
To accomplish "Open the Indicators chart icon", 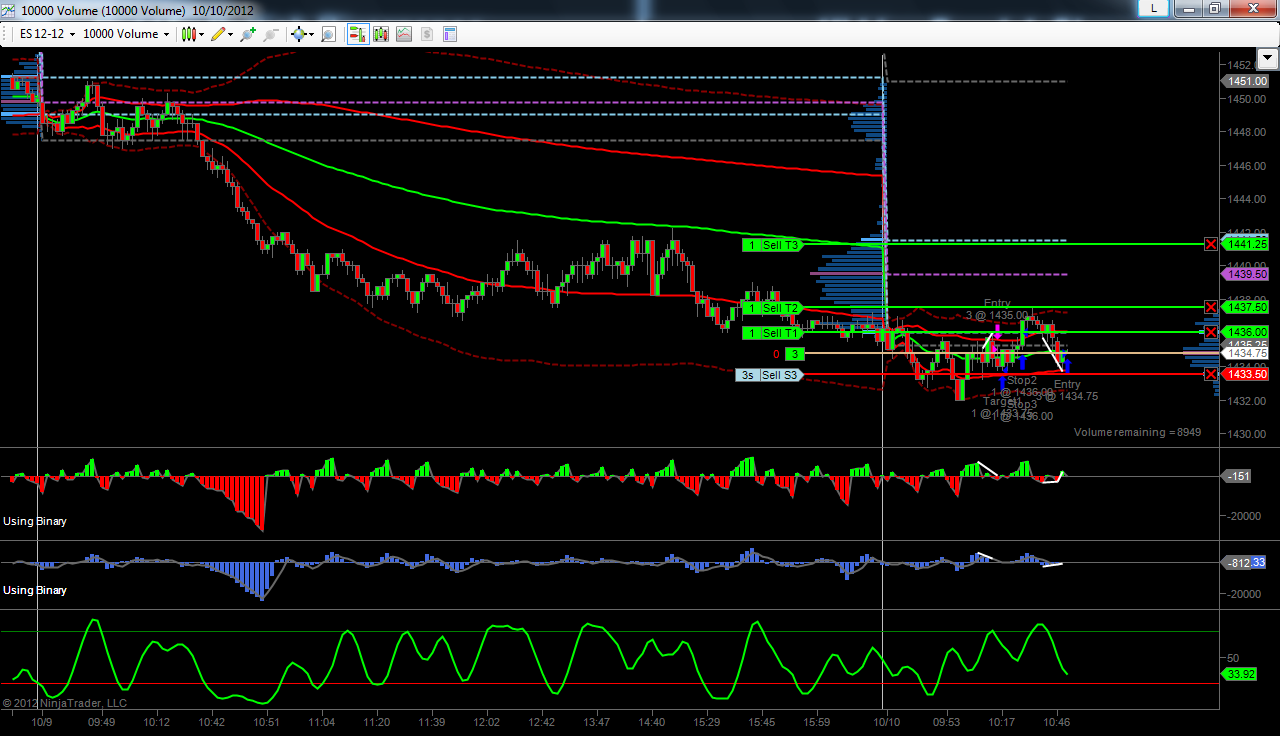I will (404, 34).
